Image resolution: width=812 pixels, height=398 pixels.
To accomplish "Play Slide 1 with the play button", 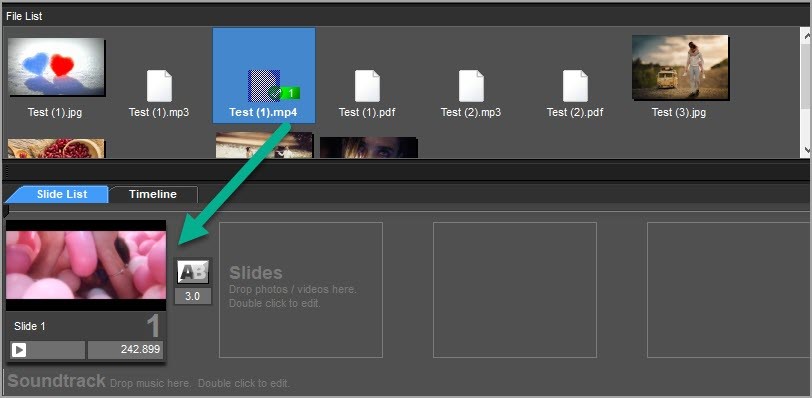I will click(19, 350).
